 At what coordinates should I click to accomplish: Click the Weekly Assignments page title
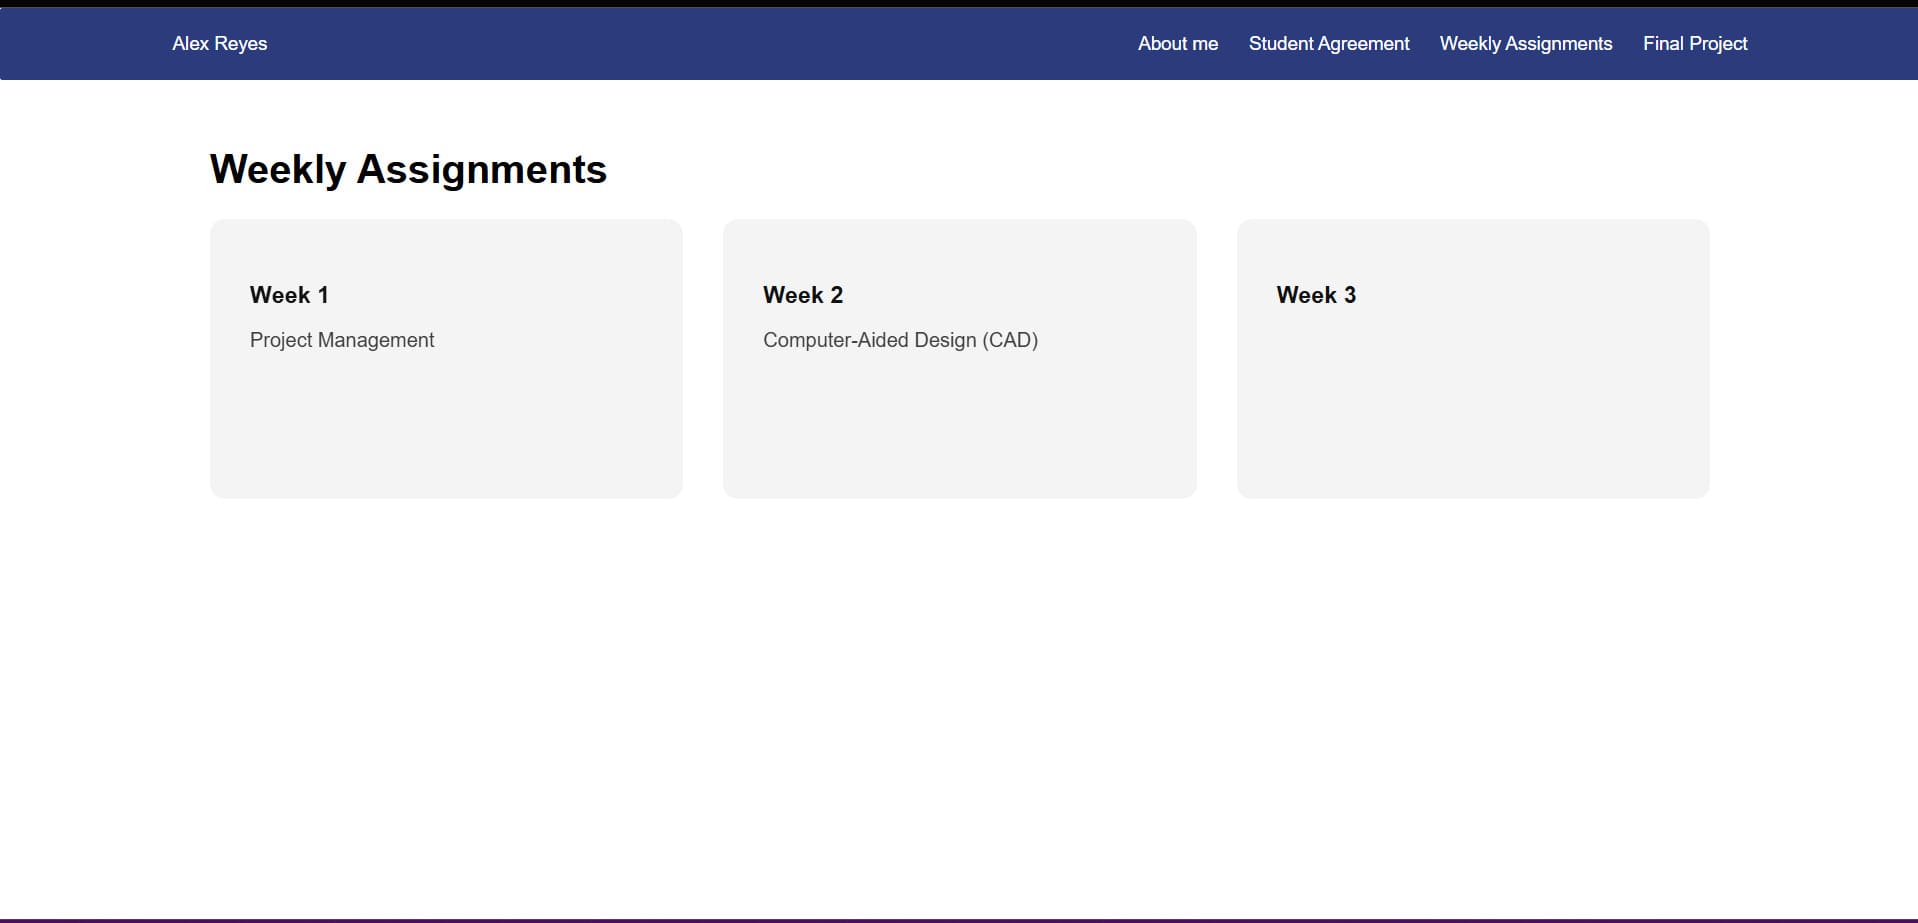[408, 168]
